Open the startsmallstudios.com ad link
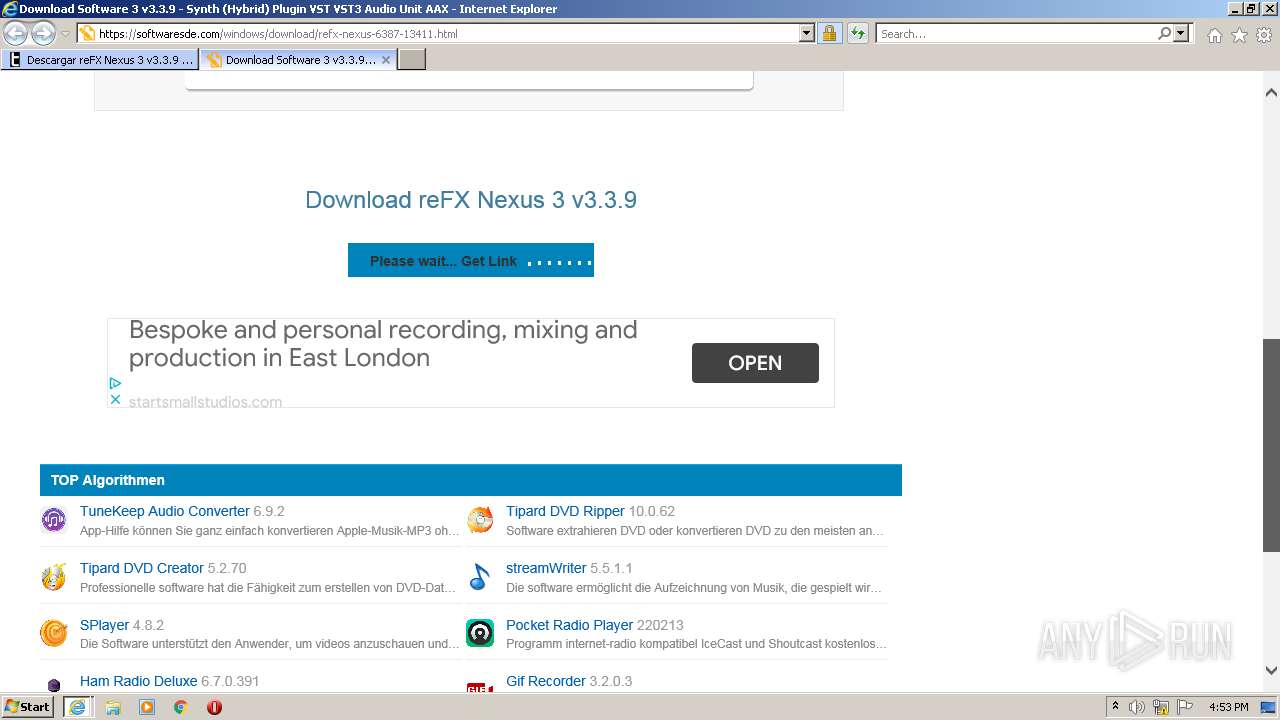 pyautogui.click(x=205, y=402)
